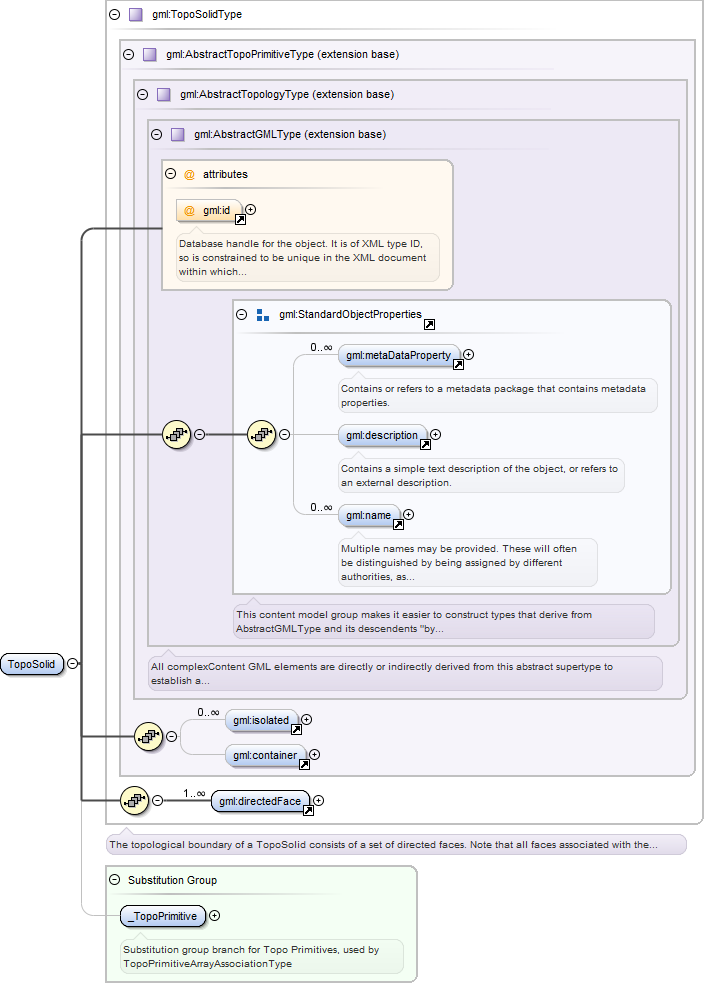Click 1..∞ cardinality beside gml:directedFace
Screen dimensions: 705x984
pos(194,793)
